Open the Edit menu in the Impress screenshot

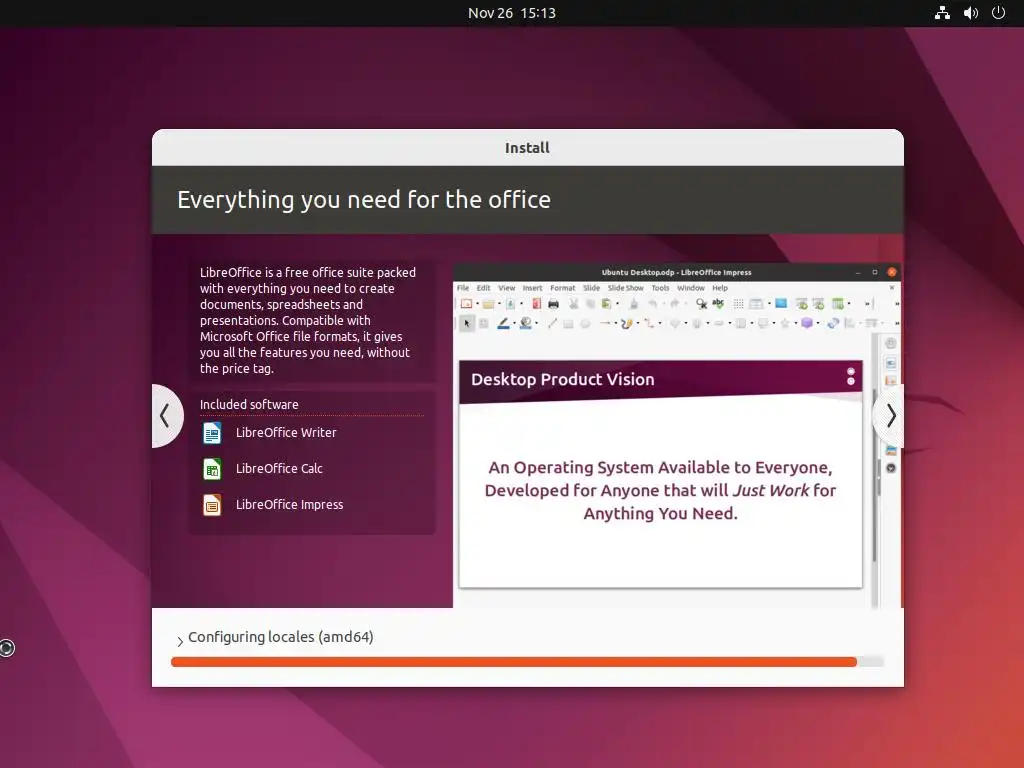[x=483, y=288]
